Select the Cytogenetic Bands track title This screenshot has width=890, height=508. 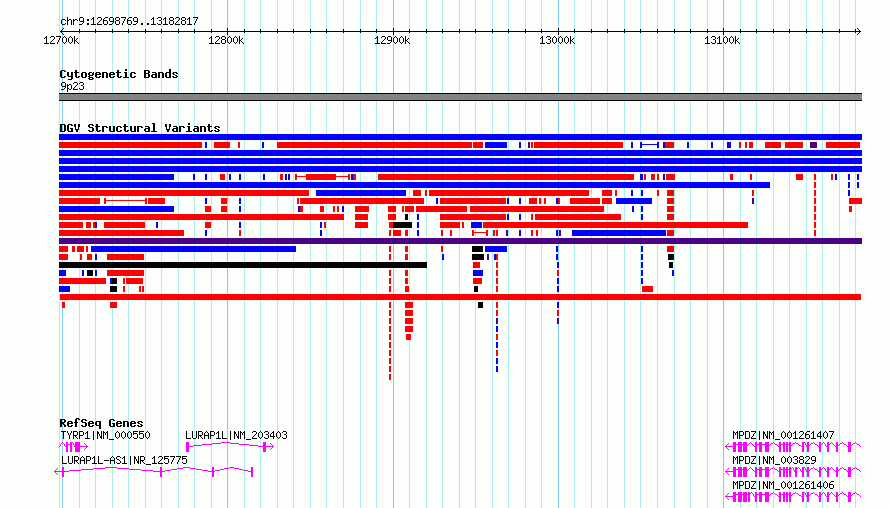[x=119, y=74]
